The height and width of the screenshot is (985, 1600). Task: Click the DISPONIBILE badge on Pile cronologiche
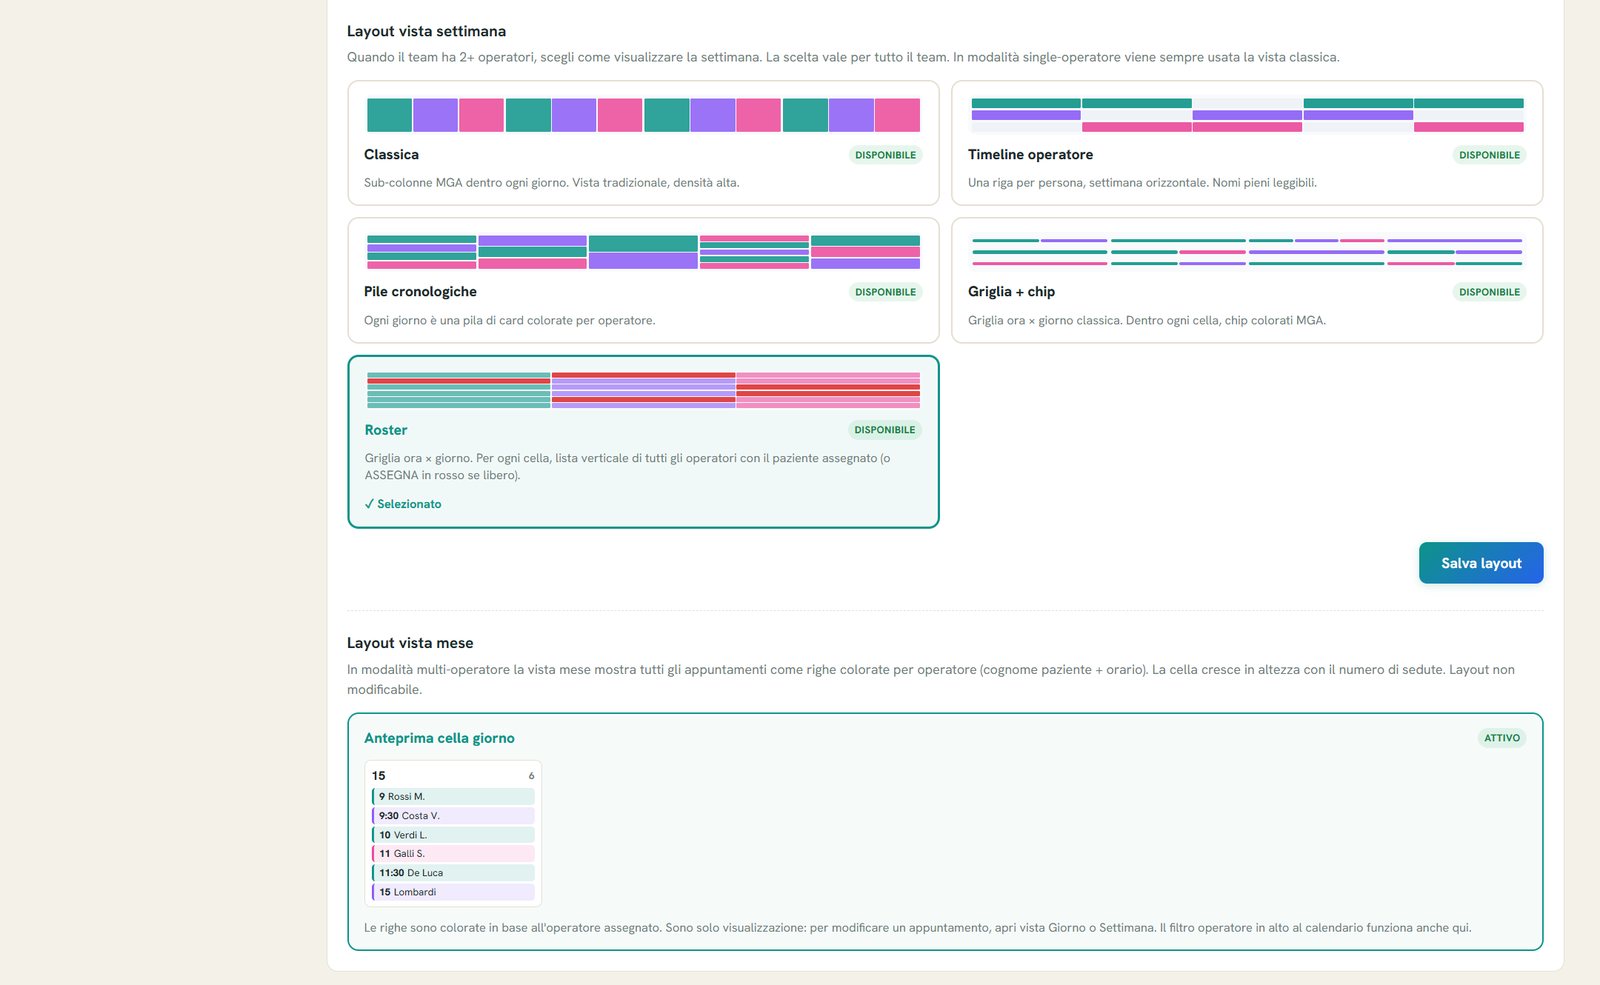[x=885, y=292]
